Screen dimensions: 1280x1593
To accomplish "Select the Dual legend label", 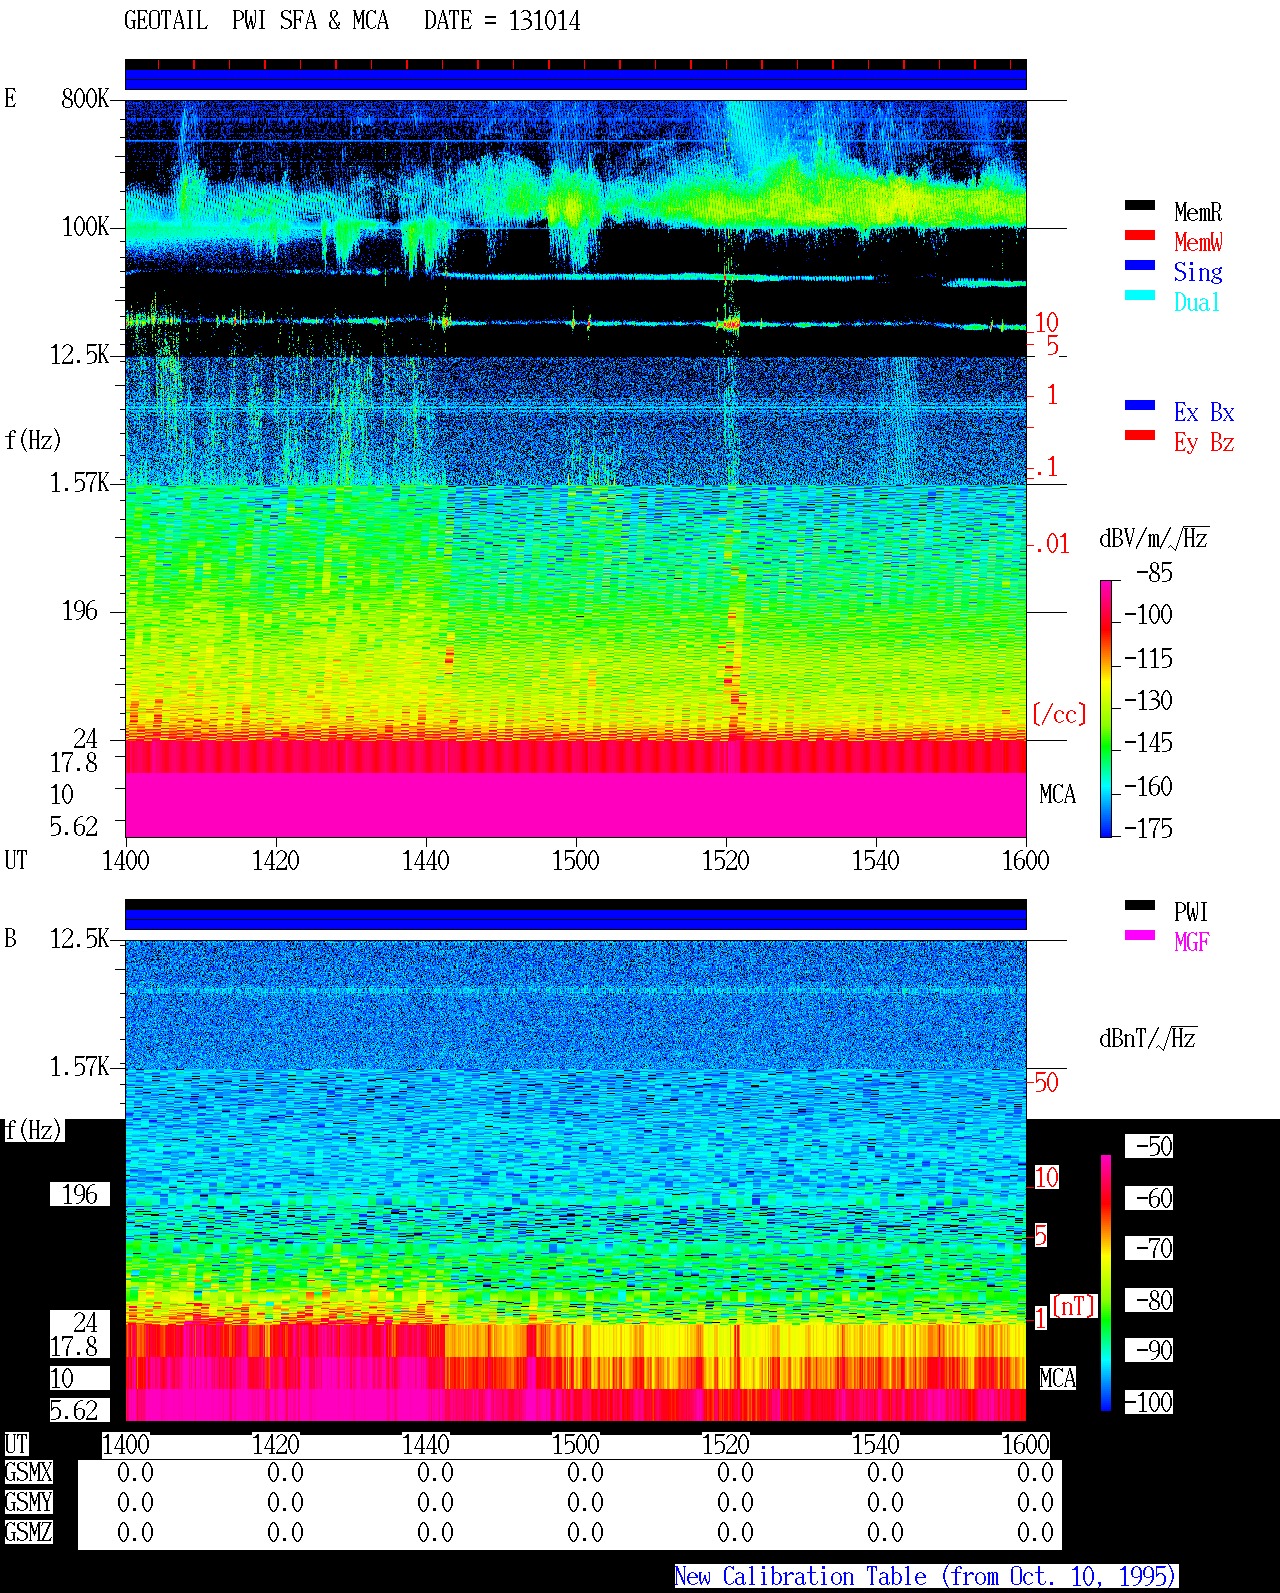I will click(1197, 302).
